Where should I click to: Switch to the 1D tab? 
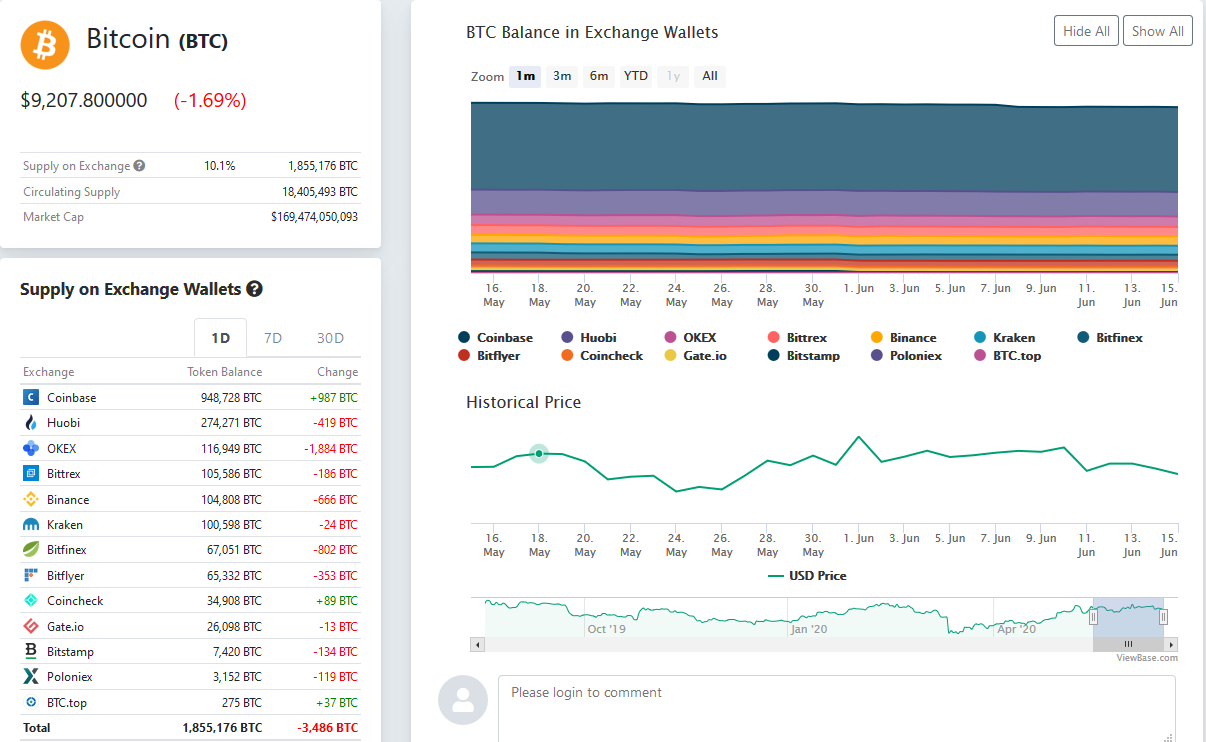click(221, 338)
